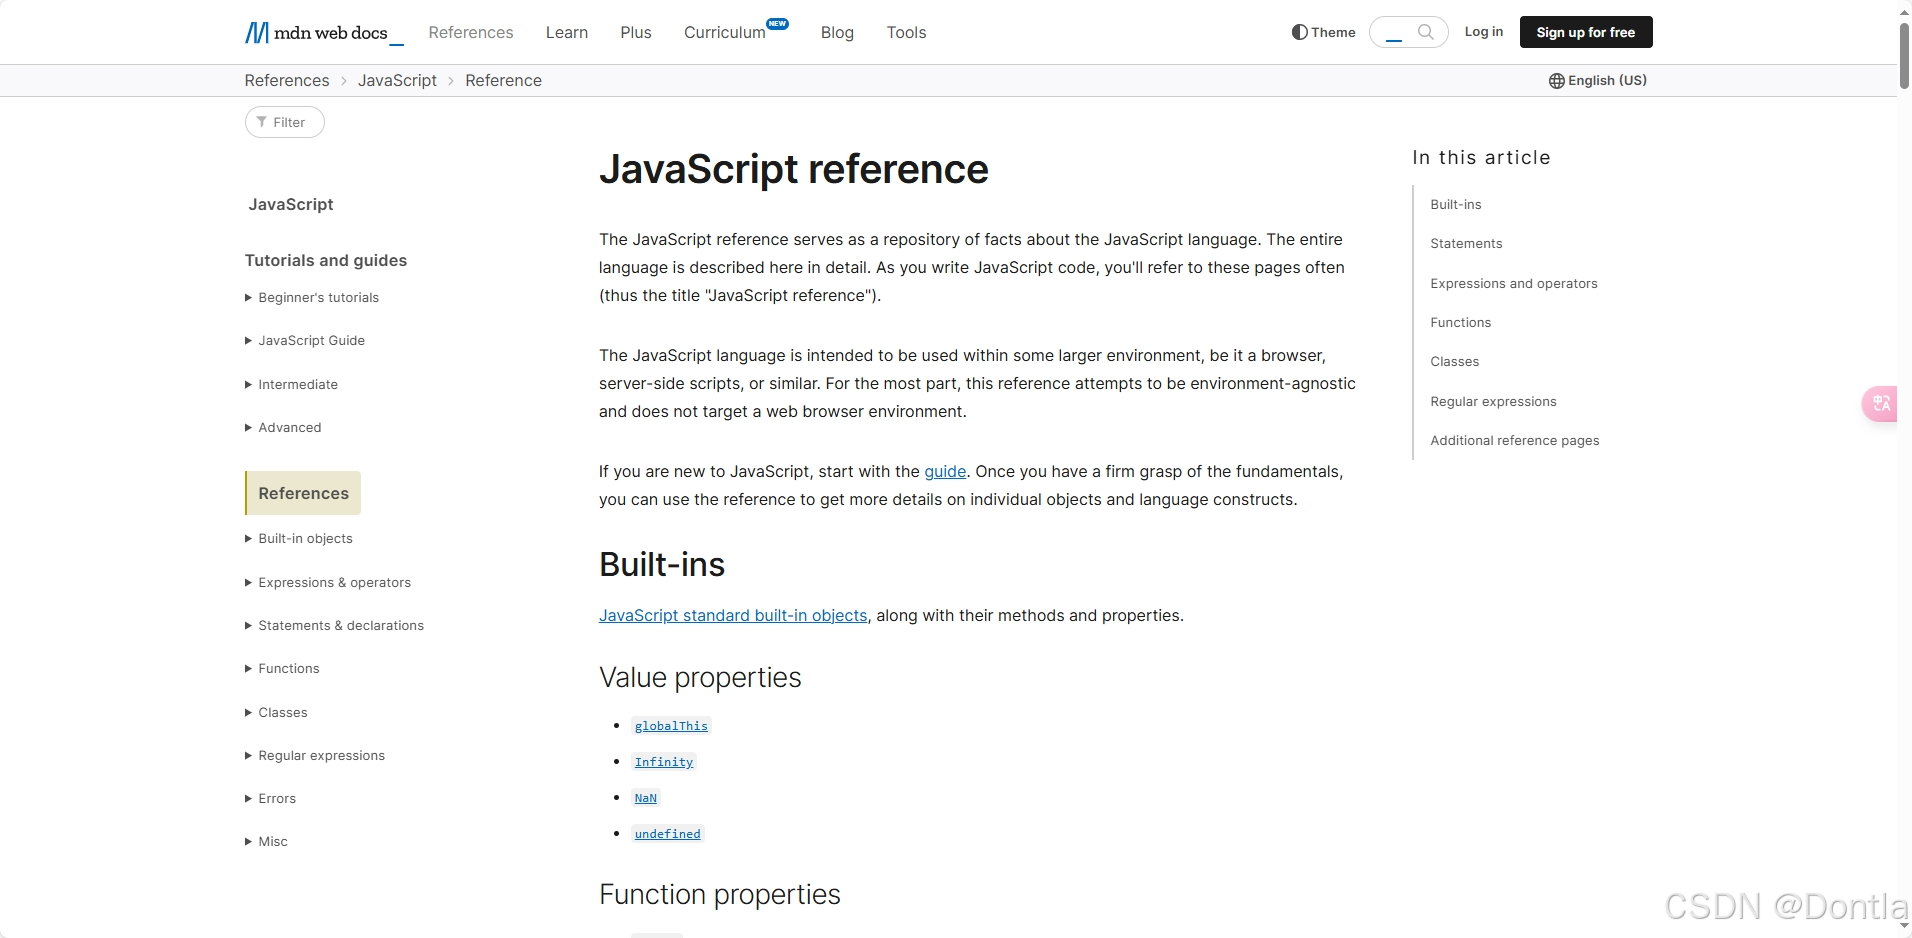Expand JavaScript Guide section
The width and height of the screenshot is (1912, 938).
click(305, 341)
